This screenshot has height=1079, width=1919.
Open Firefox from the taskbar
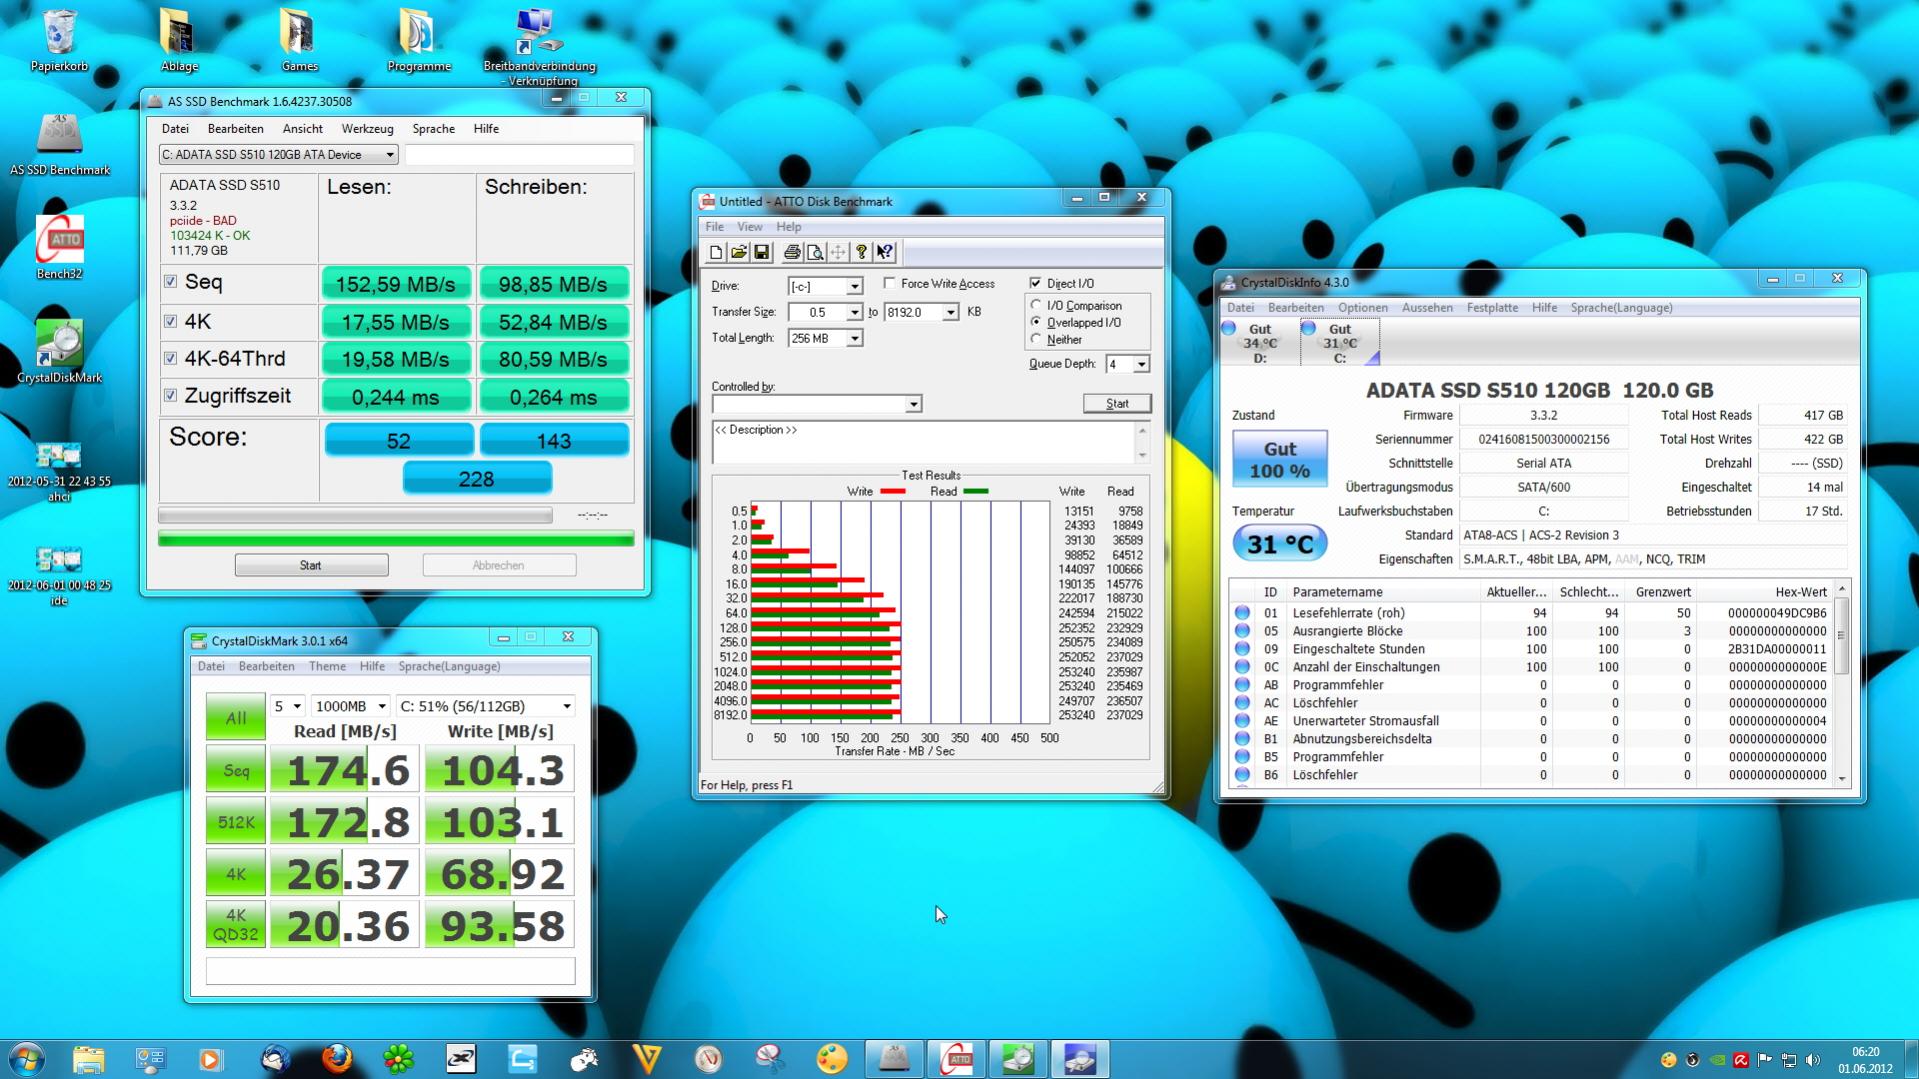[337, 1058]
